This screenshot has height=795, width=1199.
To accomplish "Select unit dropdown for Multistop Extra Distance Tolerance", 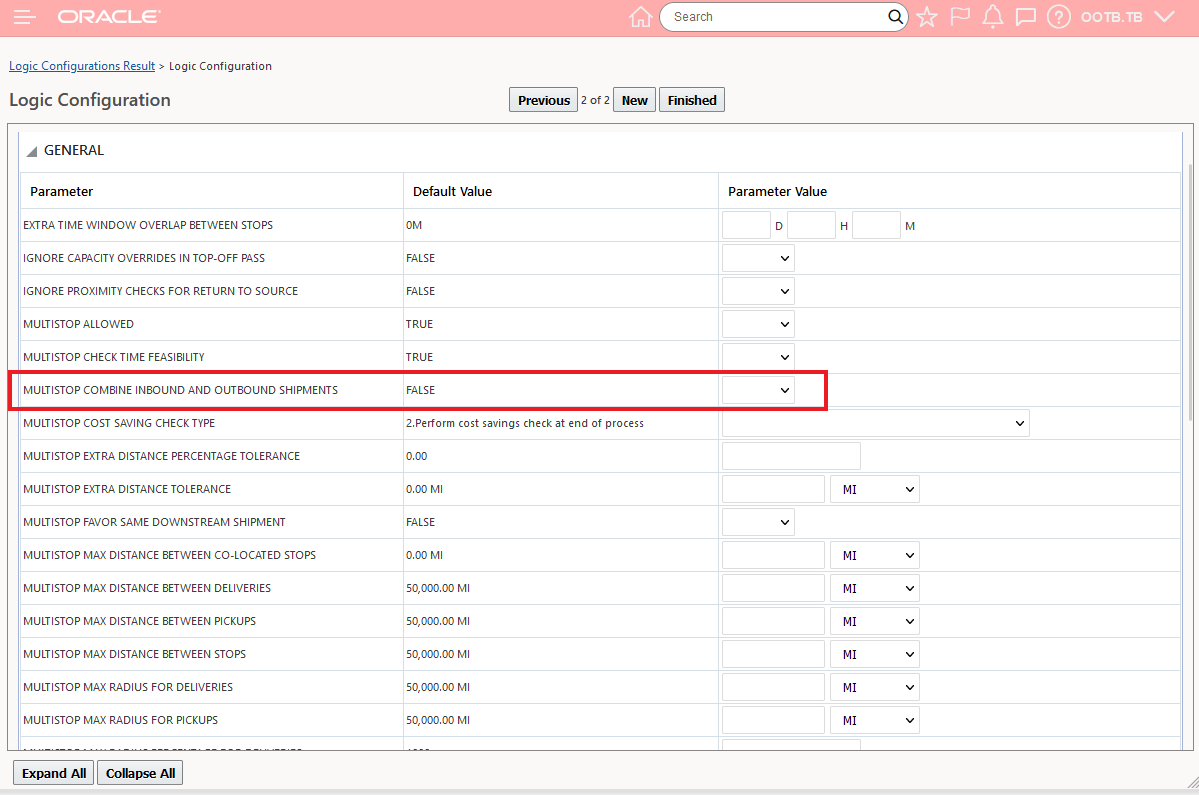I will click(875, 489).
